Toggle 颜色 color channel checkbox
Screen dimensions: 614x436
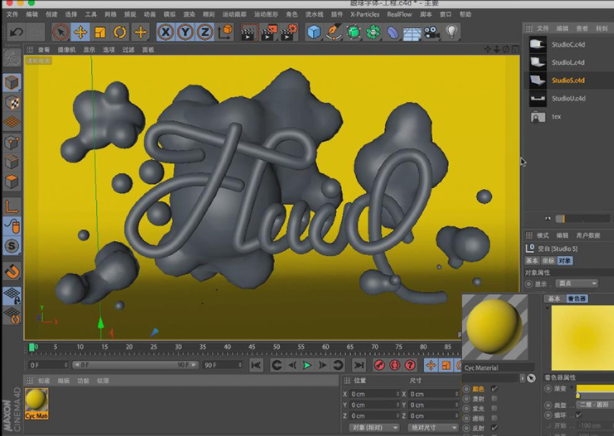(x=494, y=389)
